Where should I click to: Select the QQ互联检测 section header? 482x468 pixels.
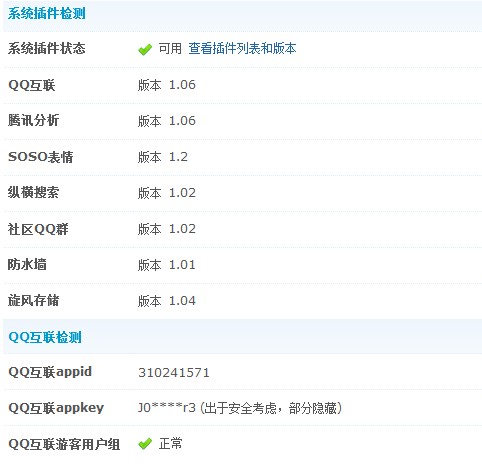tap(45, 337)
